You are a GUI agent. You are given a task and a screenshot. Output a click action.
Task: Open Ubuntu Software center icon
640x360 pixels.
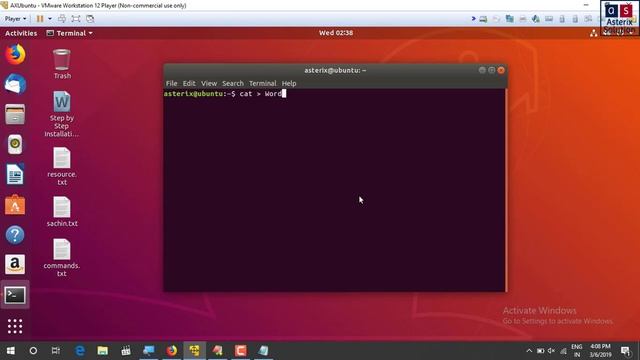click(15, 204)
